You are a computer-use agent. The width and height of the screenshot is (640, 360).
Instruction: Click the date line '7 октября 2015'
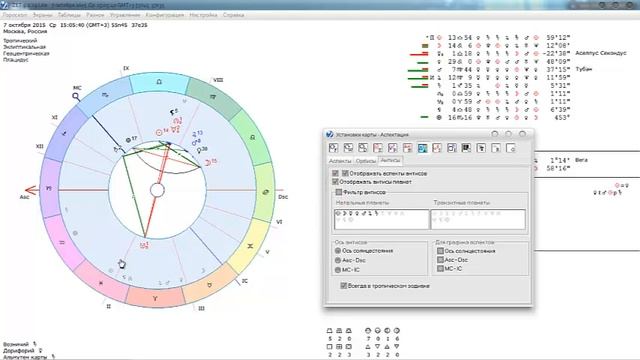click(x=24, y=25)
